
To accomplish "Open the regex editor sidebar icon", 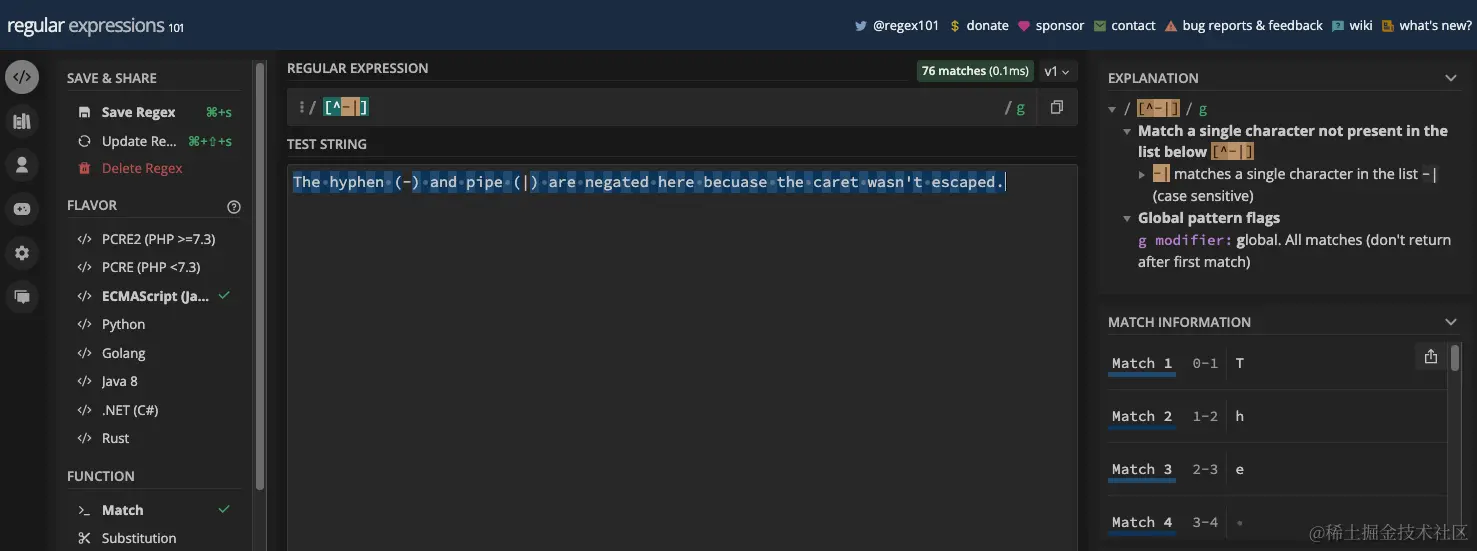I will [22, 78].
